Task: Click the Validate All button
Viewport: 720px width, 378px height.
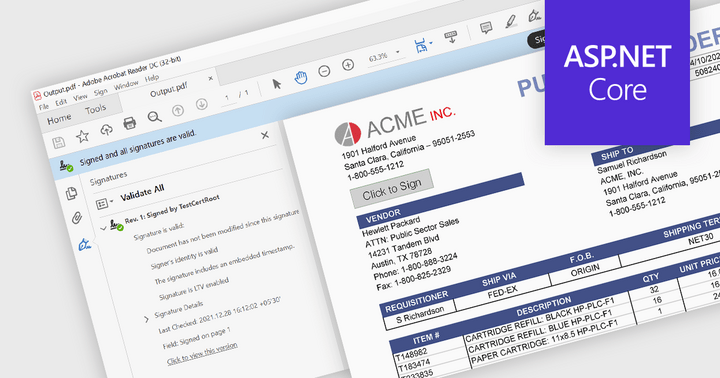Action: tap(142, 193)
